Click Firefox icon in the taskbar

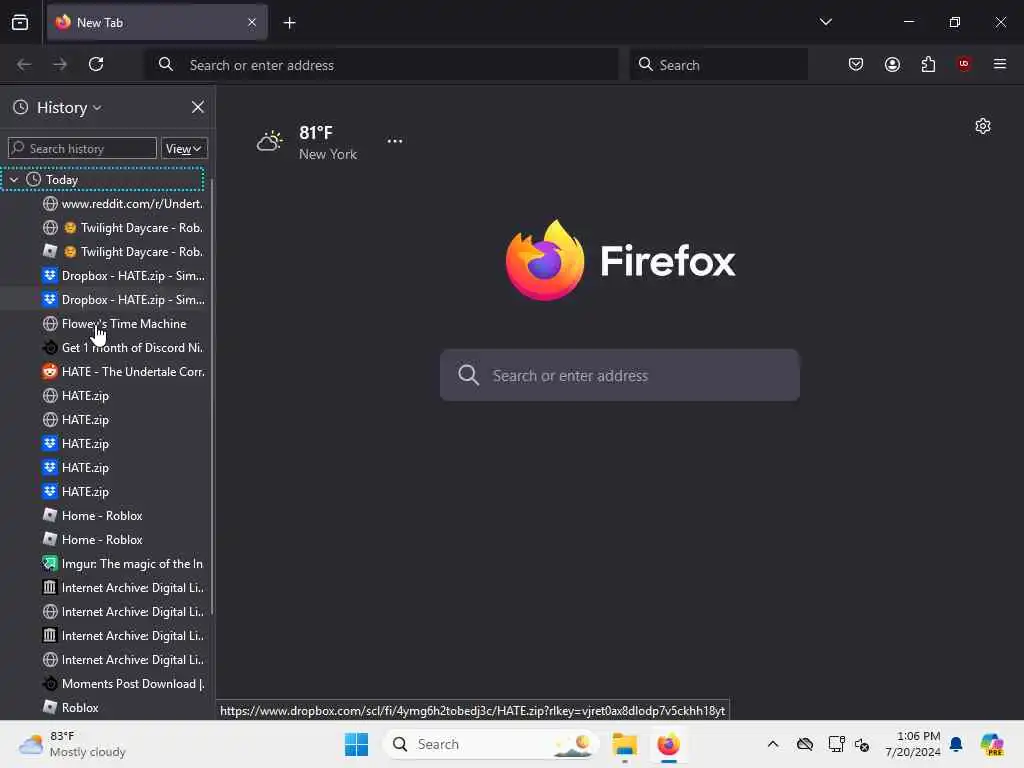pyautogui.click(x=668, y=744)
